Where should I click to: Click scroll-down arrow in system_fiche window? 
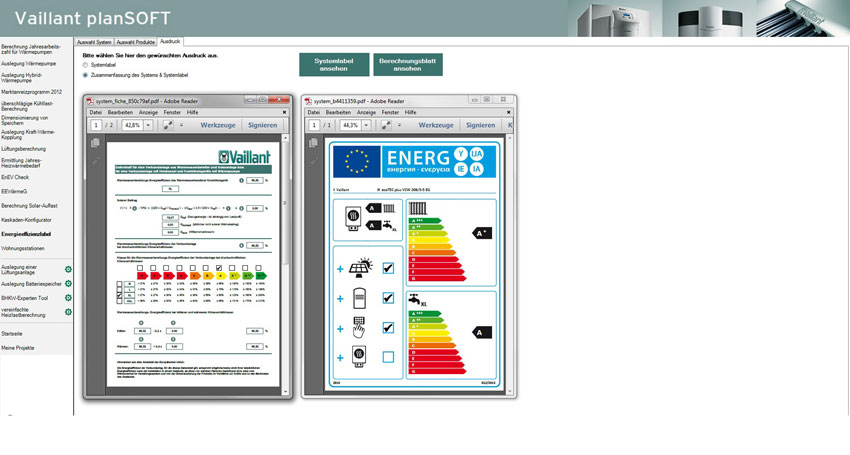pos(286,391)
